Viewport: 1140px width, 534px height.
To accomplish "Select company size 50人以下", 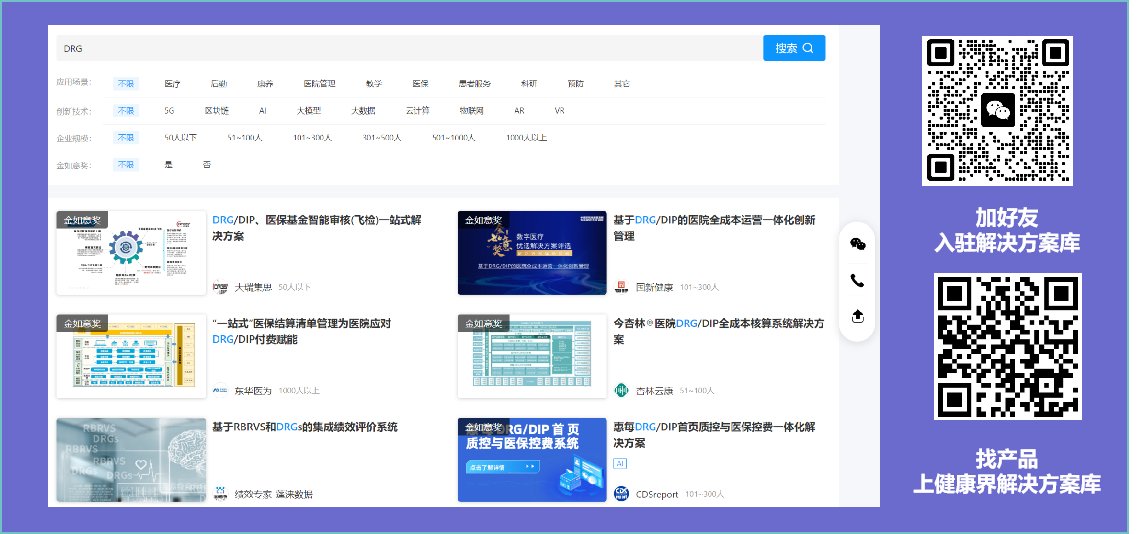I will click(180, 138).
